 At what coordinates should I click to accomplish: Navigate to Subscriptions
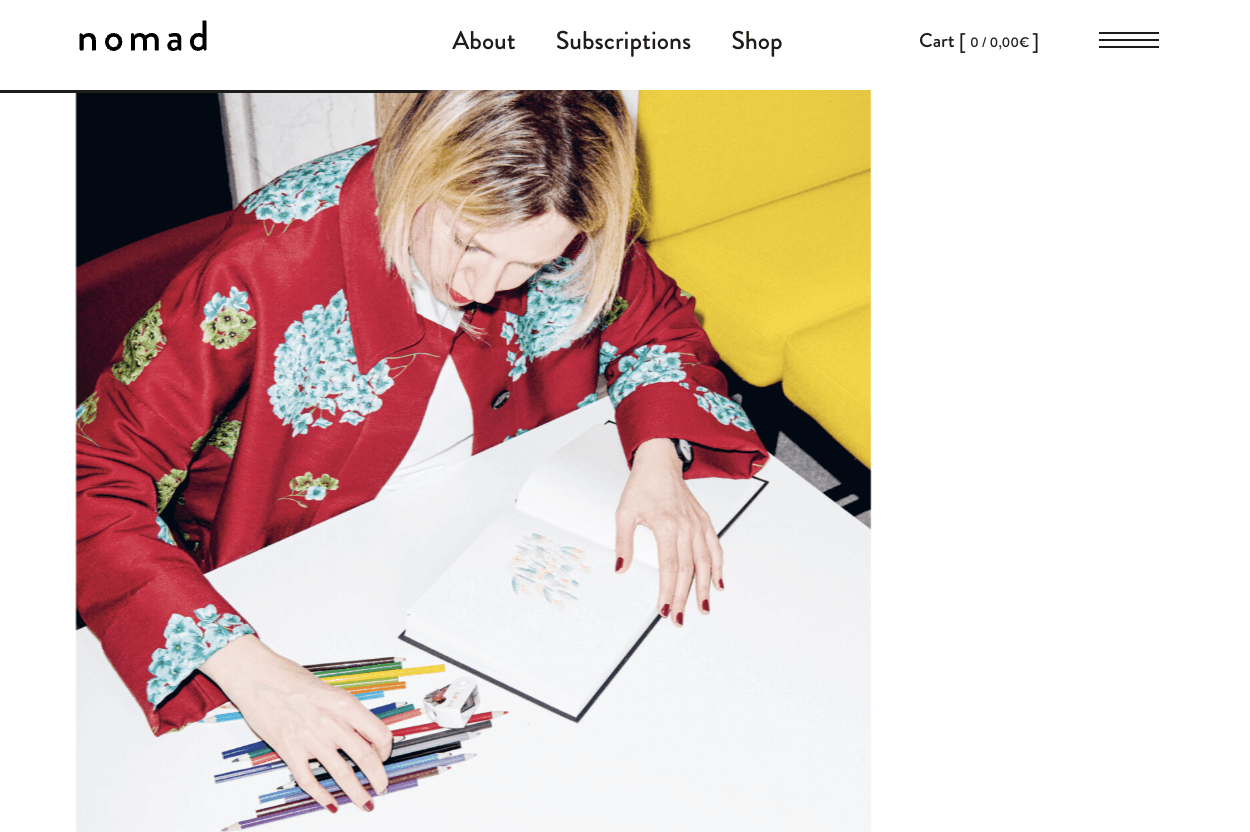pos(623,41)
